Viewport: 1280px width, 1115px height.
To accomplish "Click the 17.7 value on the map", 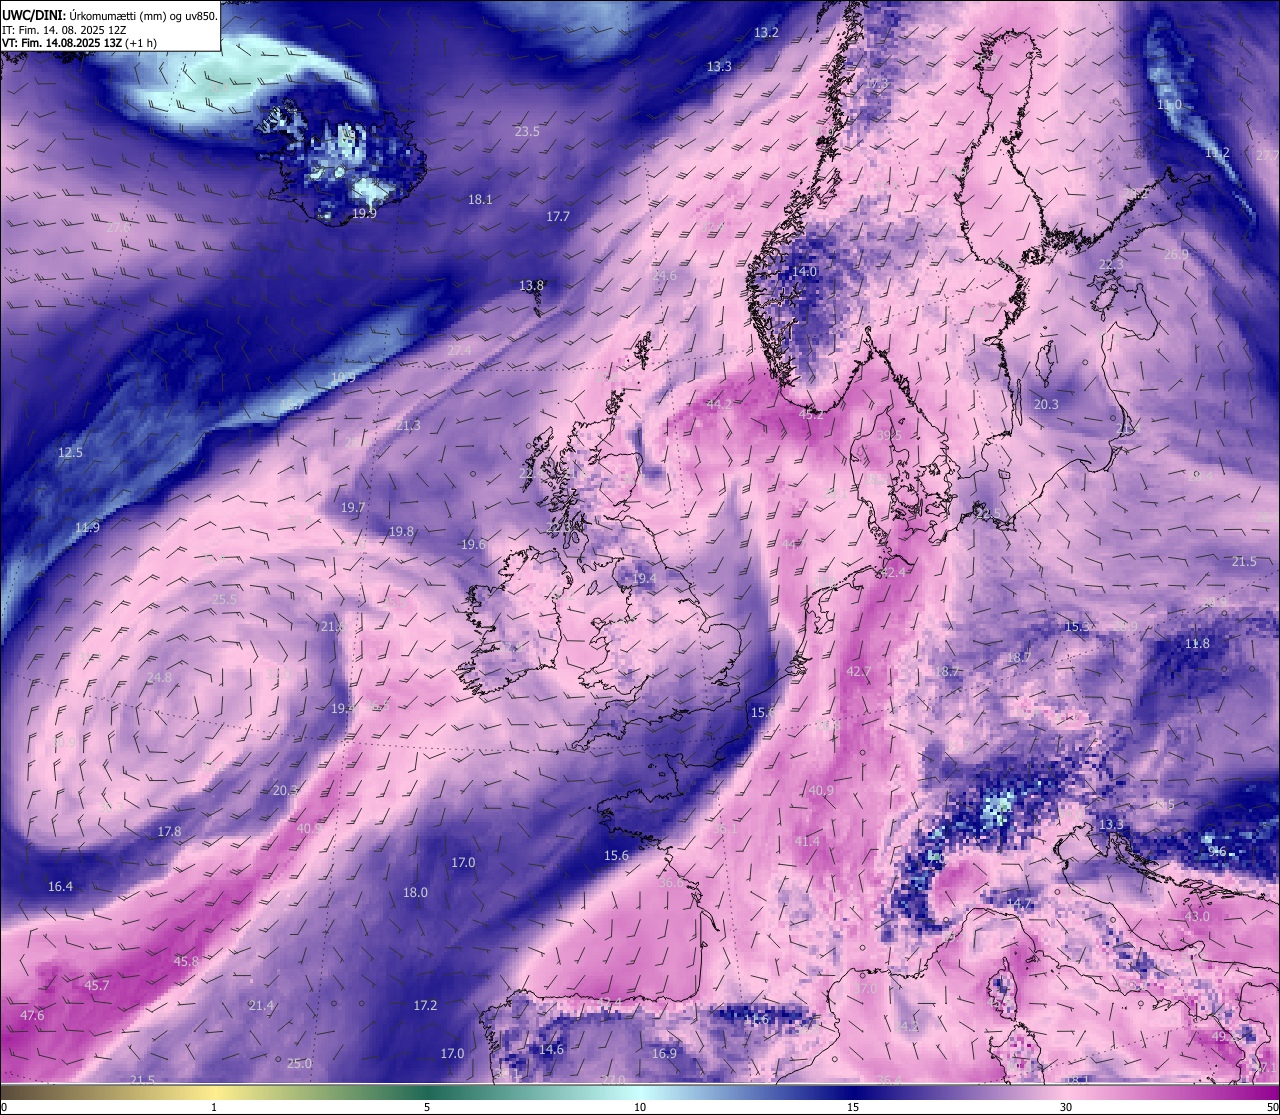I will pos(558,217).
